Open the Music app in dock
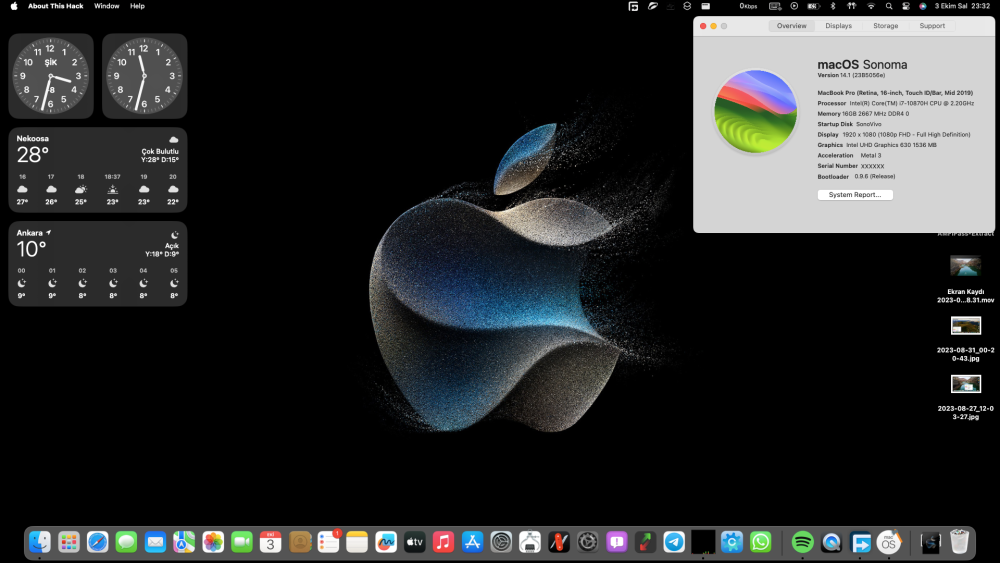This screenshot has width=1000, height=563. (443, 542)
